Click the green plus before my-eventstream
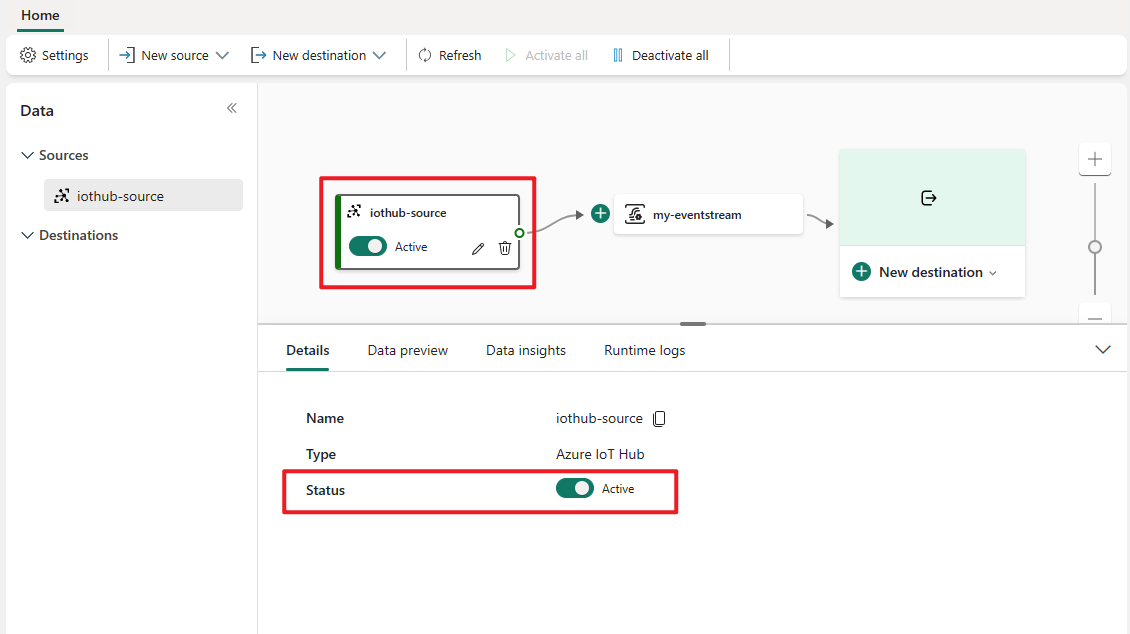The width and height of the screenshot is (1130, 634). click(x=600, y=213)
